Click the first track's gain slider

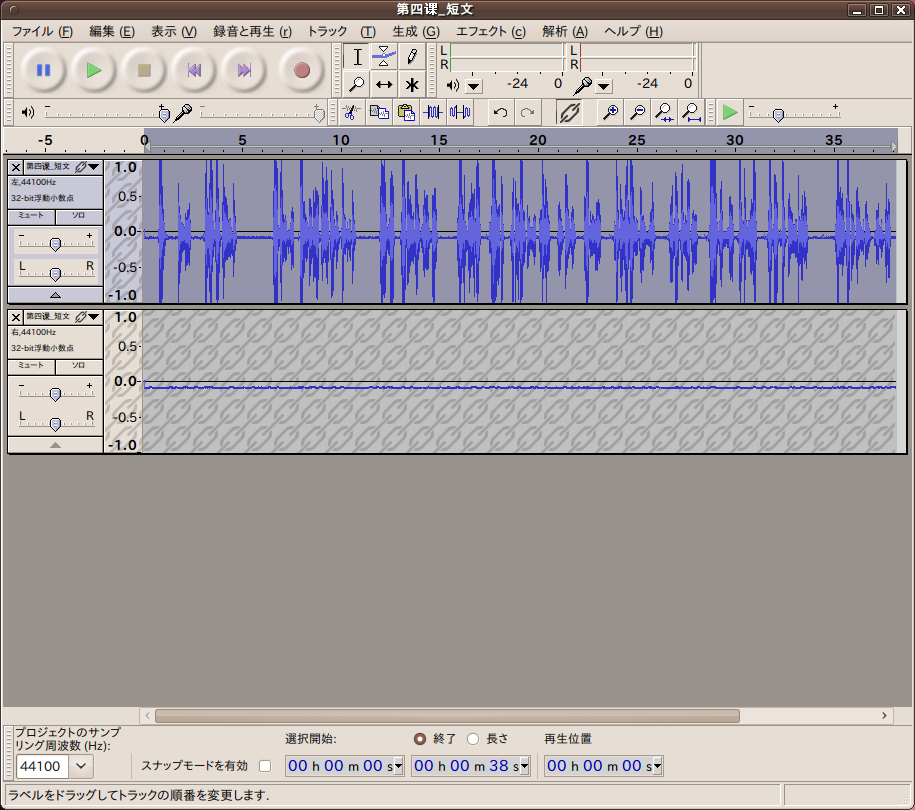pos(56,244)
